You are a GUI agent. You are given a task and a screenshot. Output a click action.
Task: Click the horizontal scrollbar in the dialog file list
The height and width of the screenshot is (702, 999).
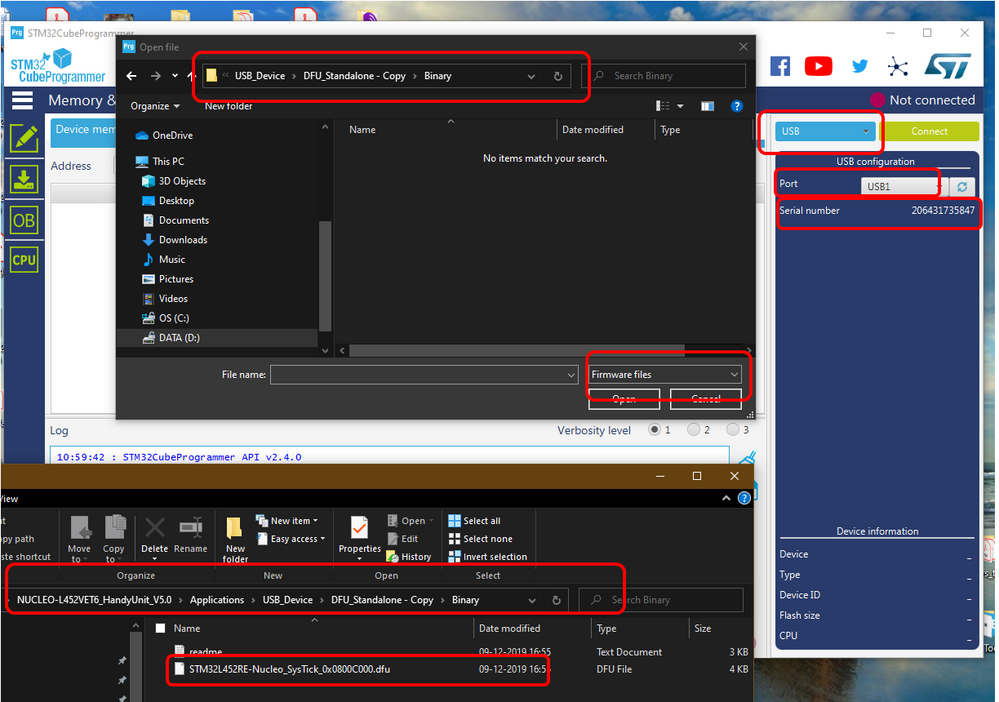(x=517, y=350)
